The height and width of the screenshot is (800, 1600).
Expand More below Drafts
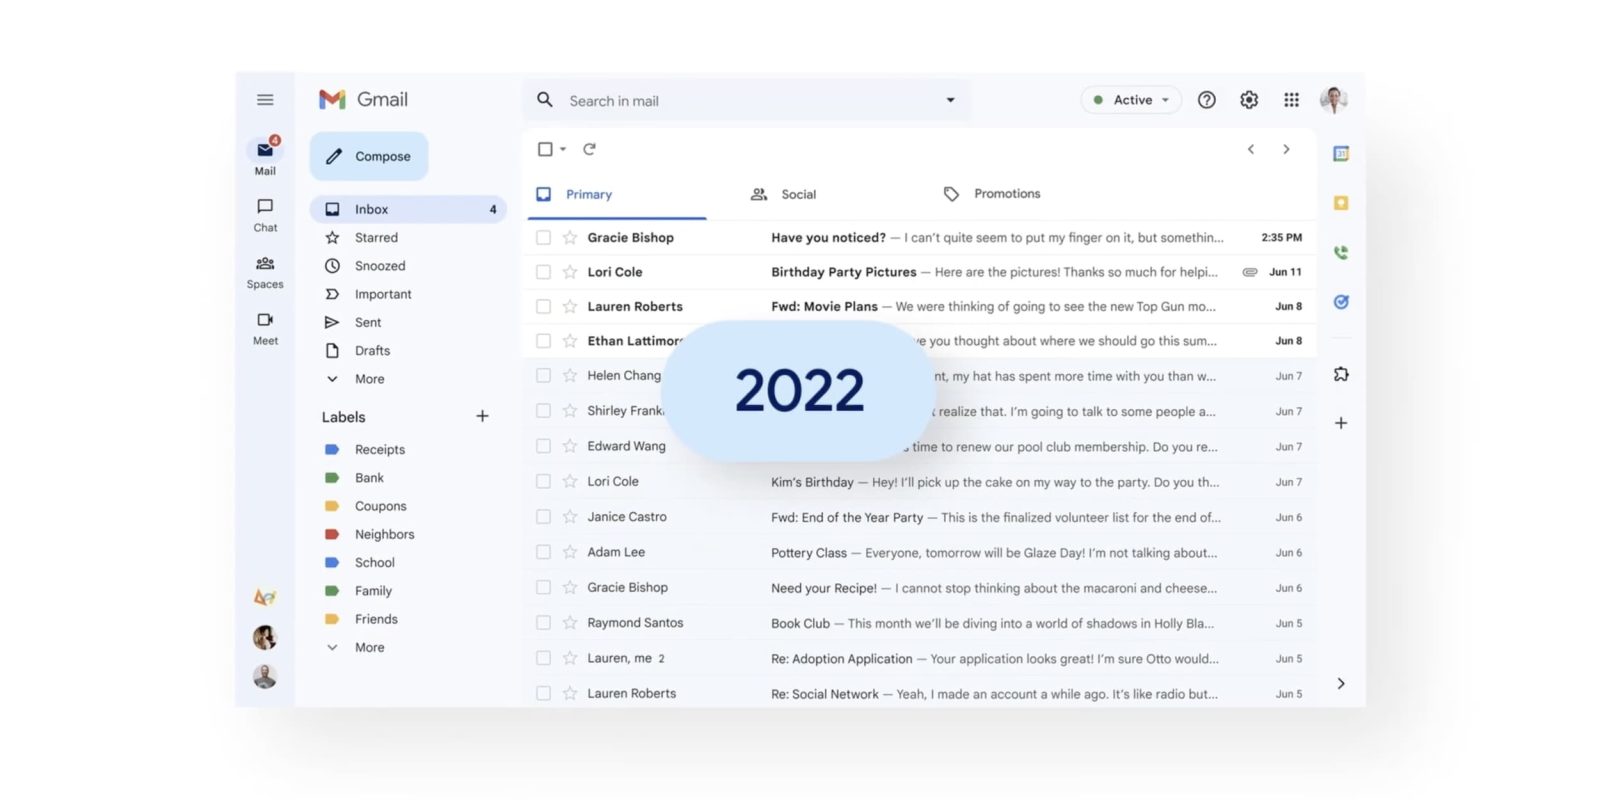coord(369,379)
